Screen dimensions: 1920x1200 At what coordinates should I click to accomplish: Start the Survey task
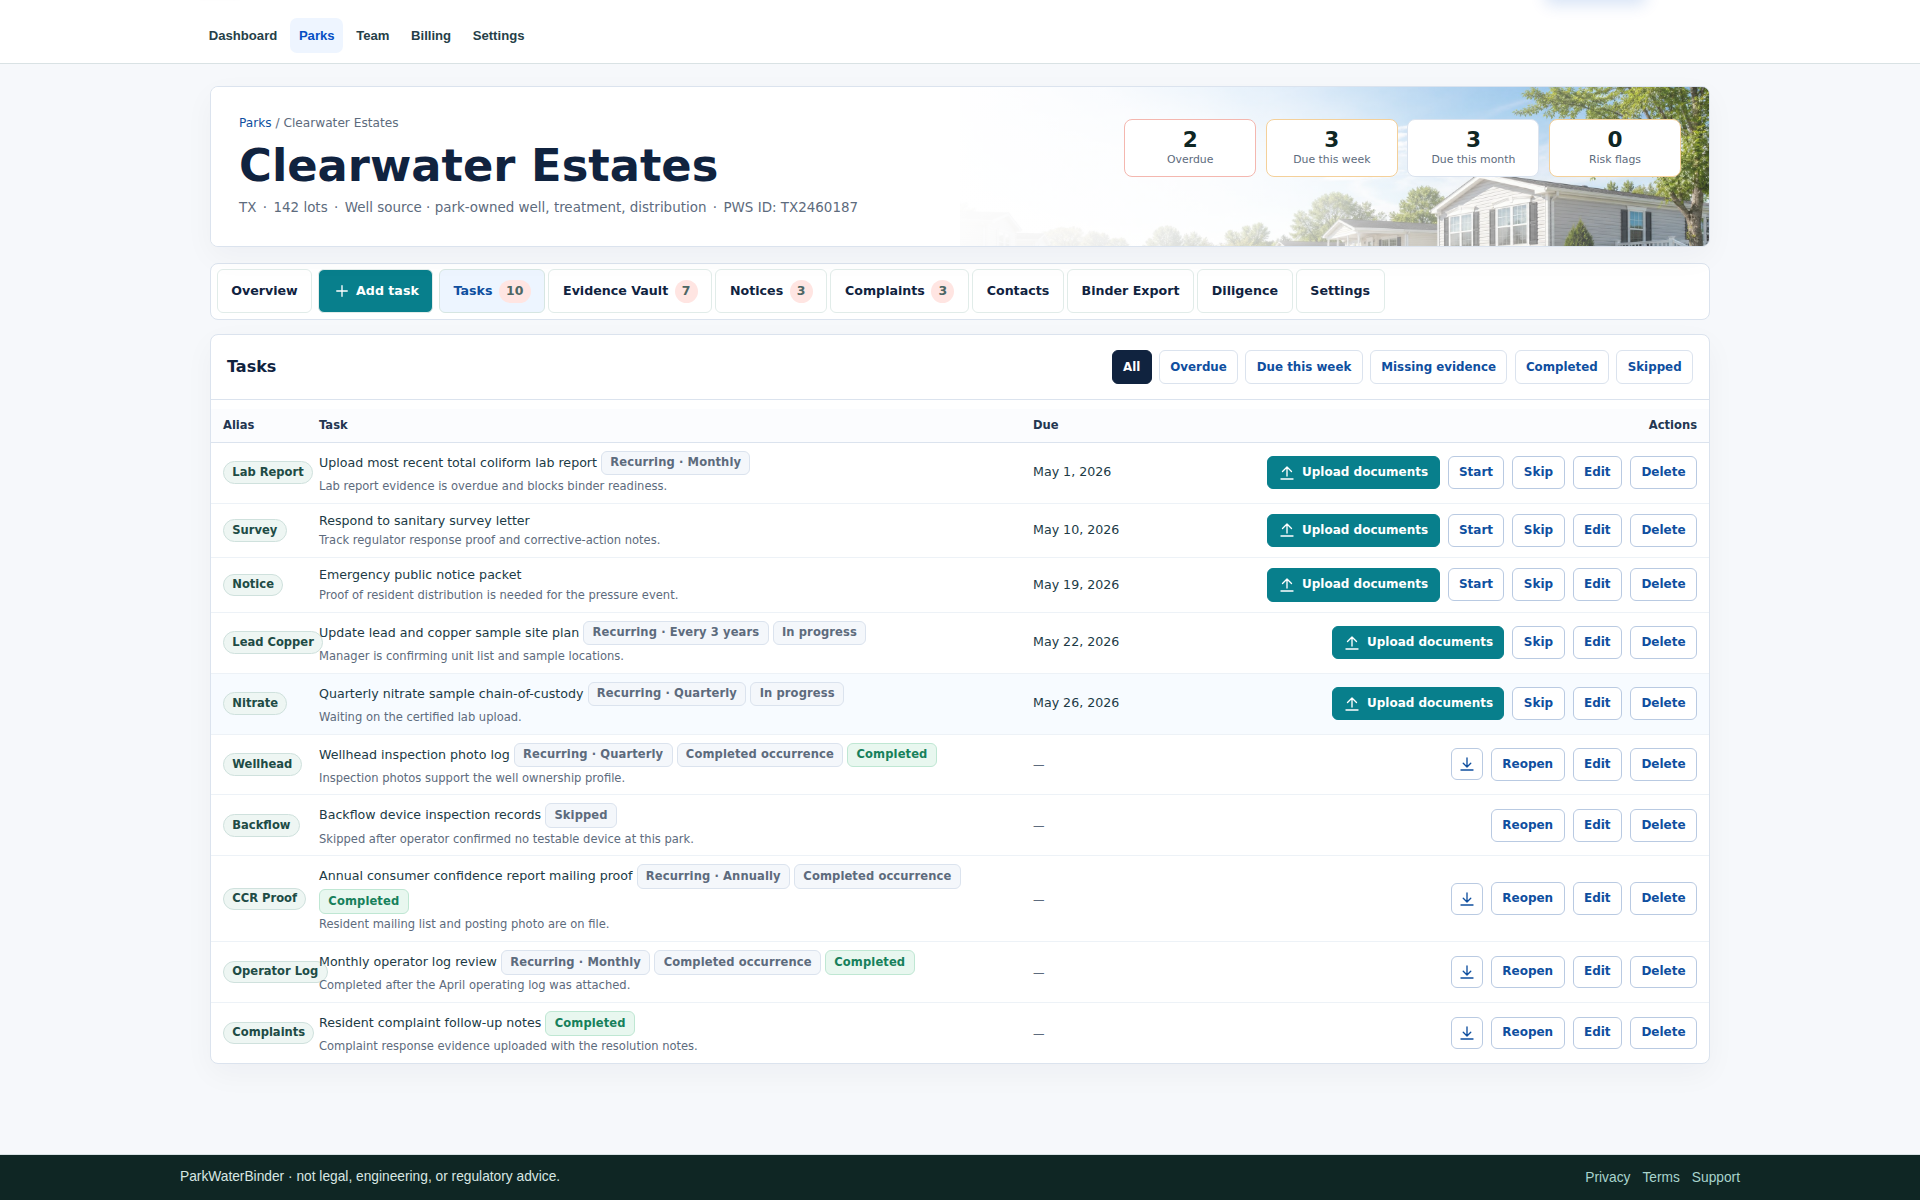[1476, 530]
